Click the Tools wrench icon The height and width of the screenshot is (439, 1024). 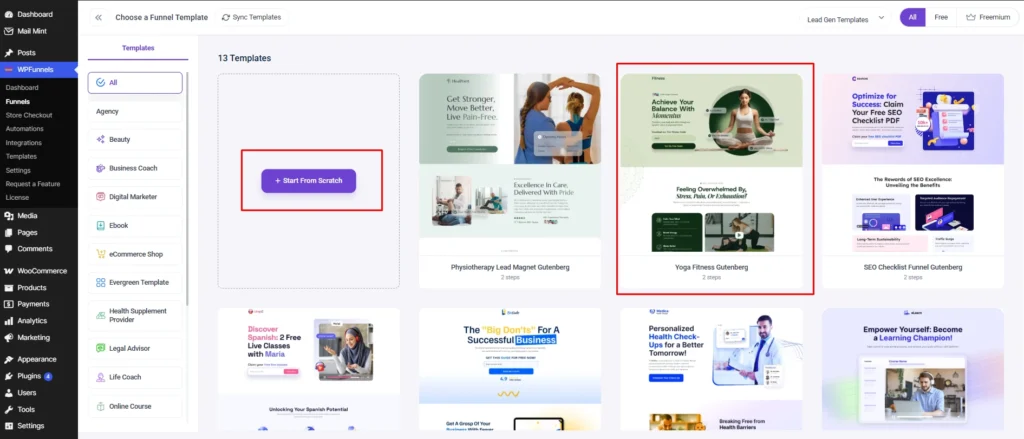8,410
